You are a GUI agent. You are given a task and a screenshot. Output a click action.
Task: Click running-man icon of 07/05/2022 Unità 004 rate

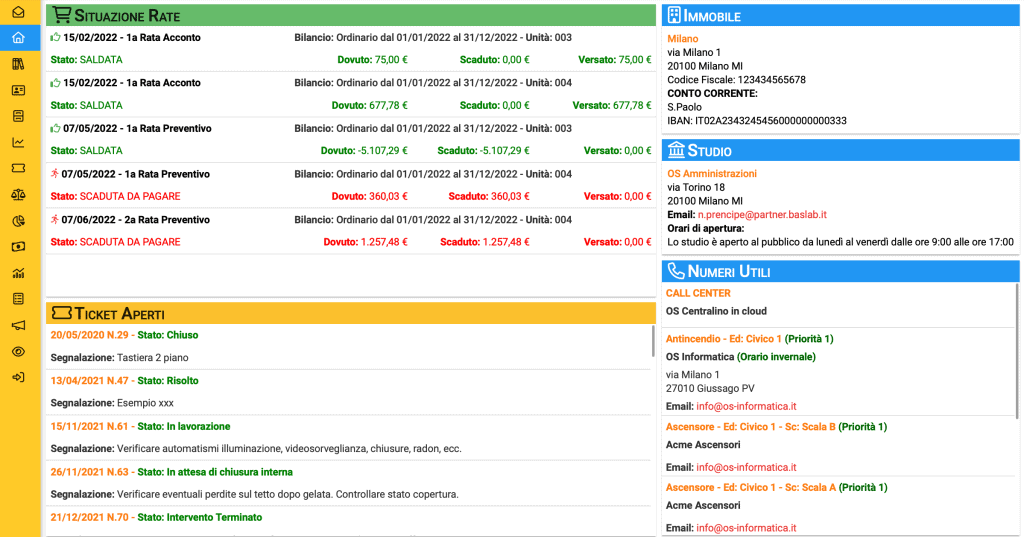(55, 174)
